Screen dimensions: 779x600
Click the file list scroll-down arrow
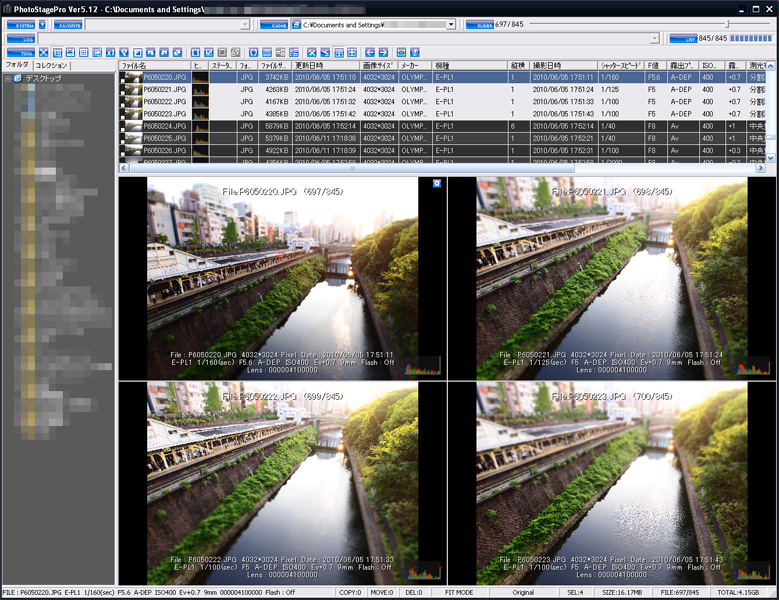tap(771, 158)
